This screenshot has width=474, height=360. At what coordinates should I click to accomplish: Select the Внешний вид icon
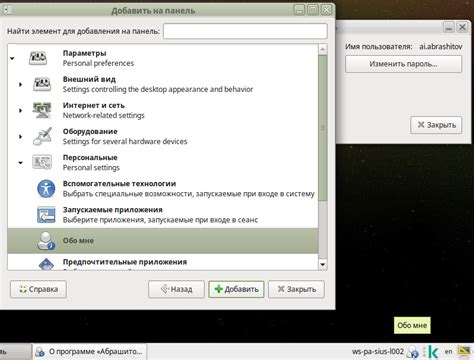tap(42, 84)
